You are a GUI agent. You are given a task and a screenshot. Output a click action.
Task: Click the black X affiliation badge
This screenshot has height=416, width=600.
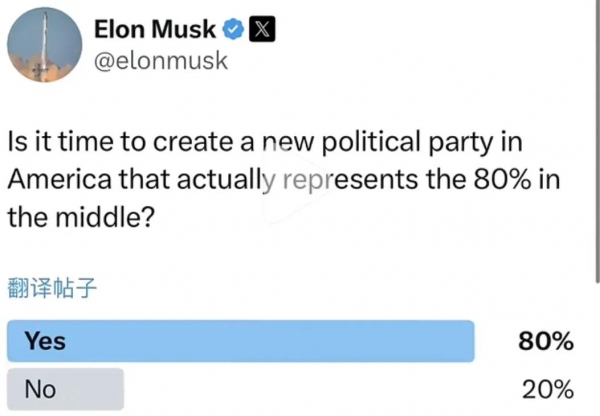[262, 29]
